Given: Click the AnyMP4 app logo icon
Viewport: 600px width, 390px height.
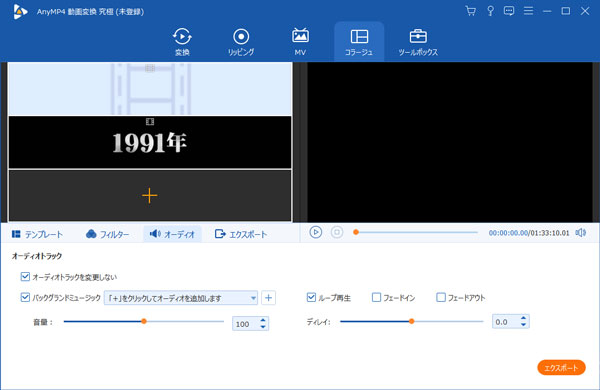Looking at the screenshot, I should pos(20,11).
